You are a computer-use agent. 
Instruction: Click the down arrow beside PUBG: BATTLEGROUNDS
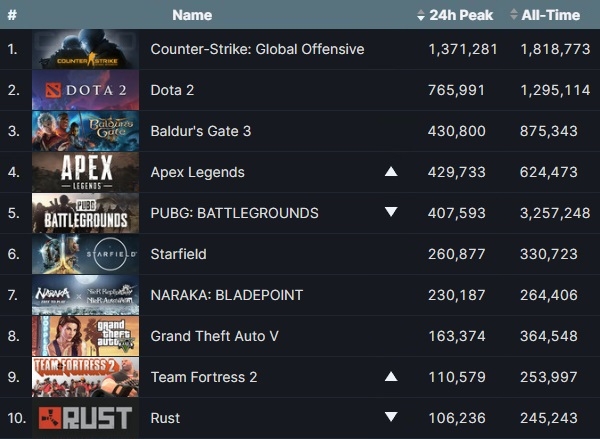(391, 212)
